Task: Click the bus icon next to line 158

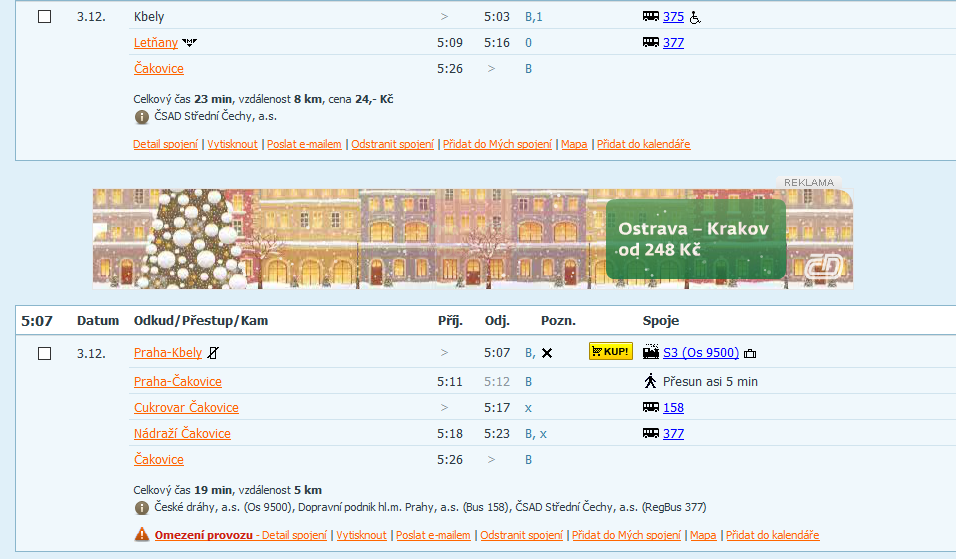Action: (x=651, y=407)
